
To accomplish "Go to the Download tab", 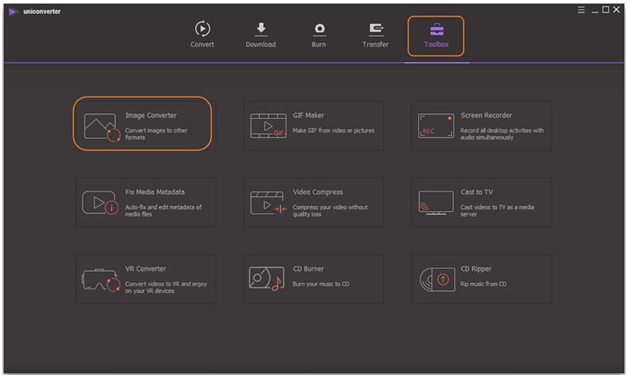I will point(261,35).
